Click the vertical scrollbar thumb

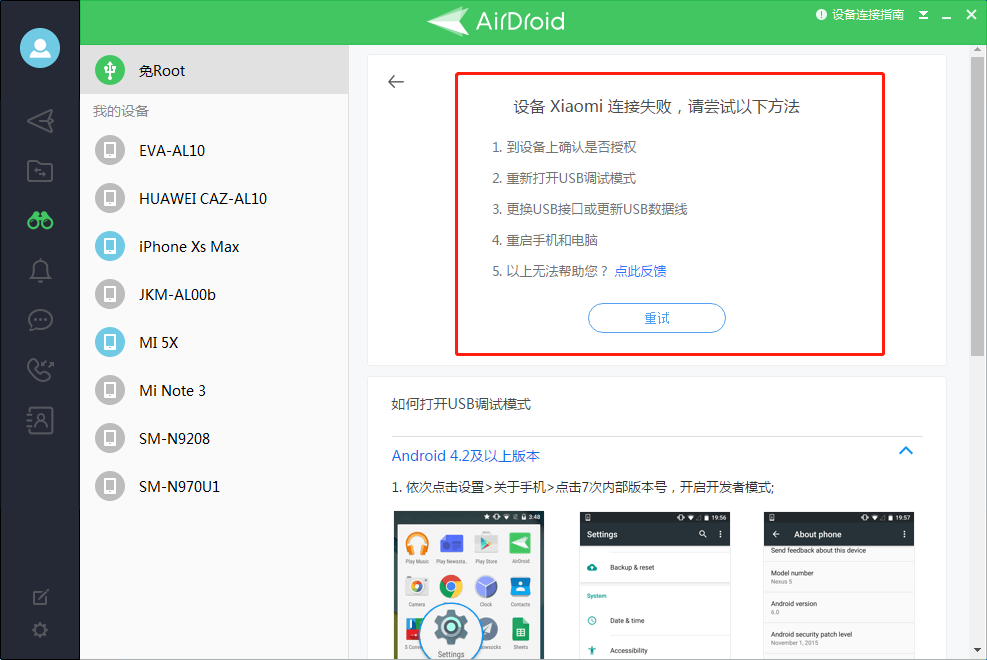tap(977, 207)
